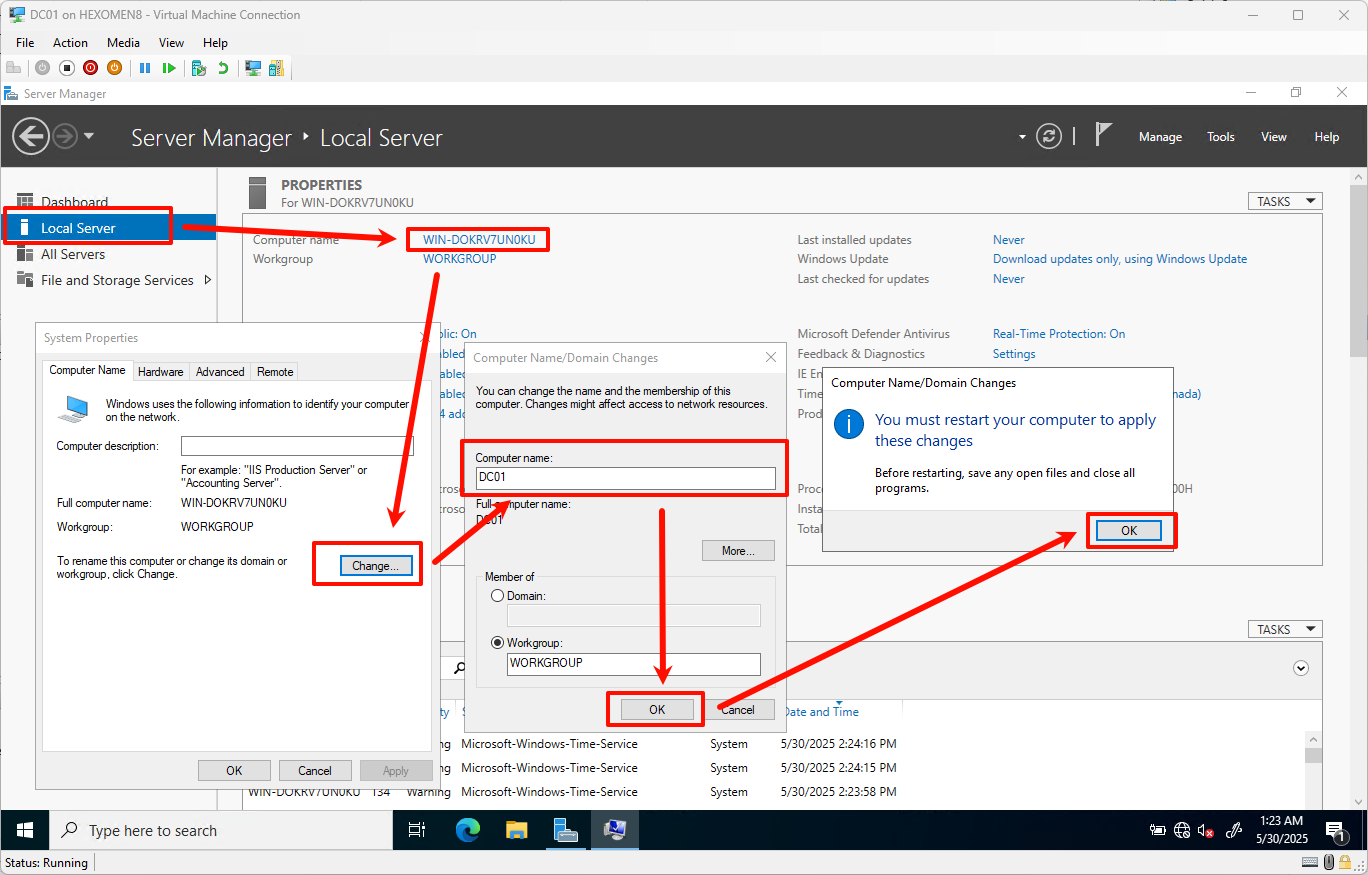Click the Settings link for Feedback & Diagnostics

1014,354
